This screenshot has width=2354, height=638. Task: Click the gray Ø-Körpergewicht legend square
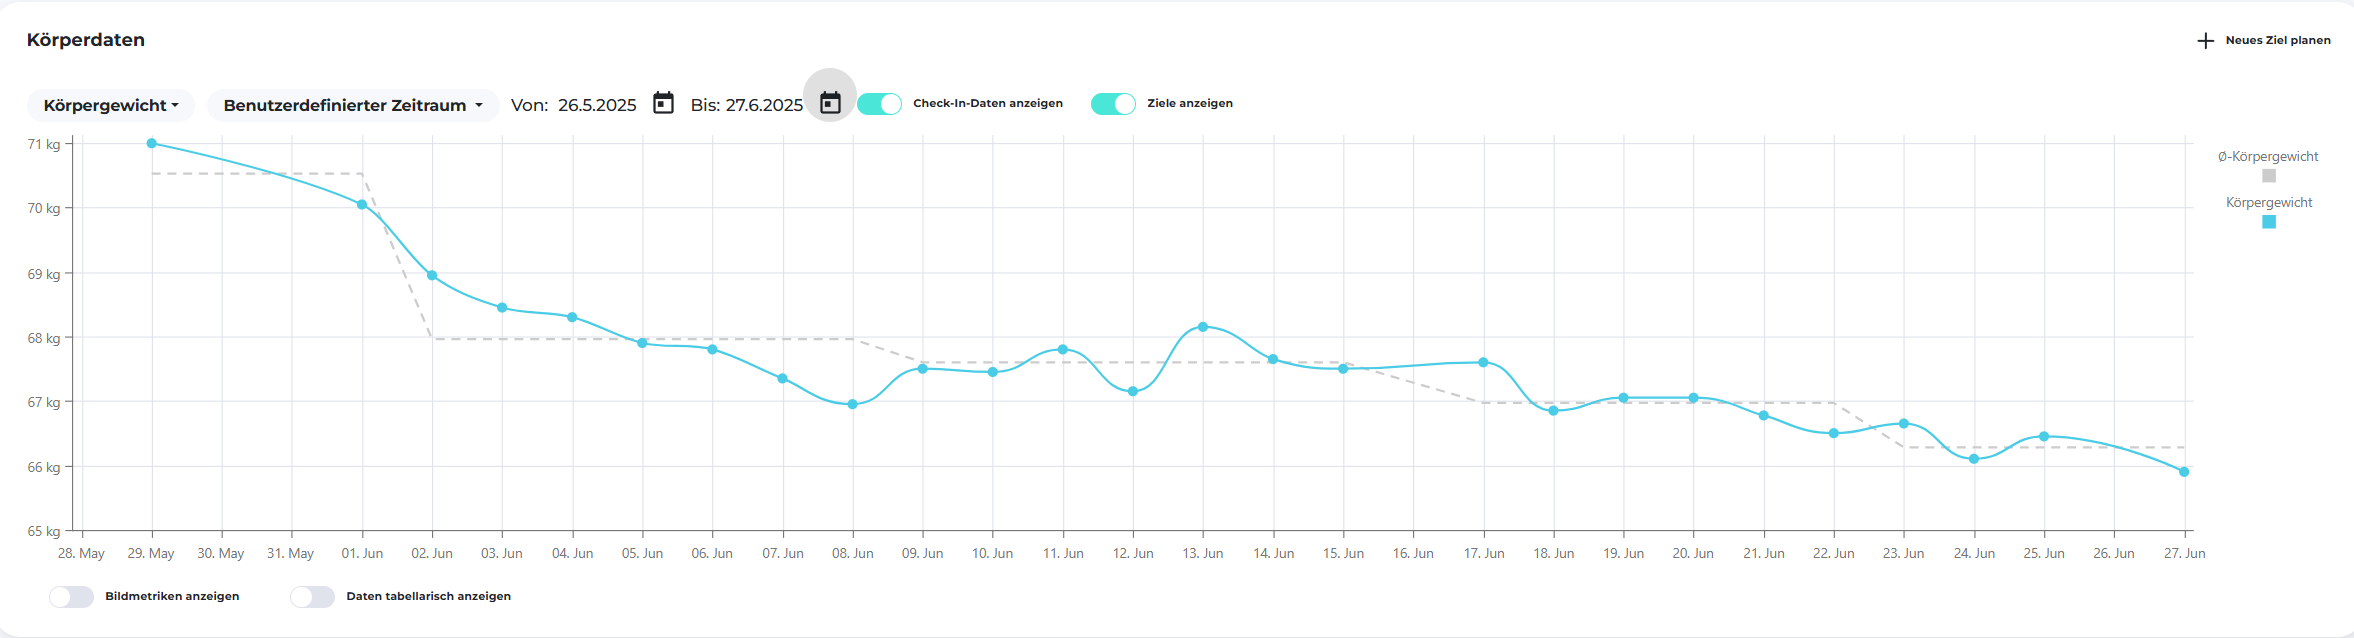tap(2269, 176)
